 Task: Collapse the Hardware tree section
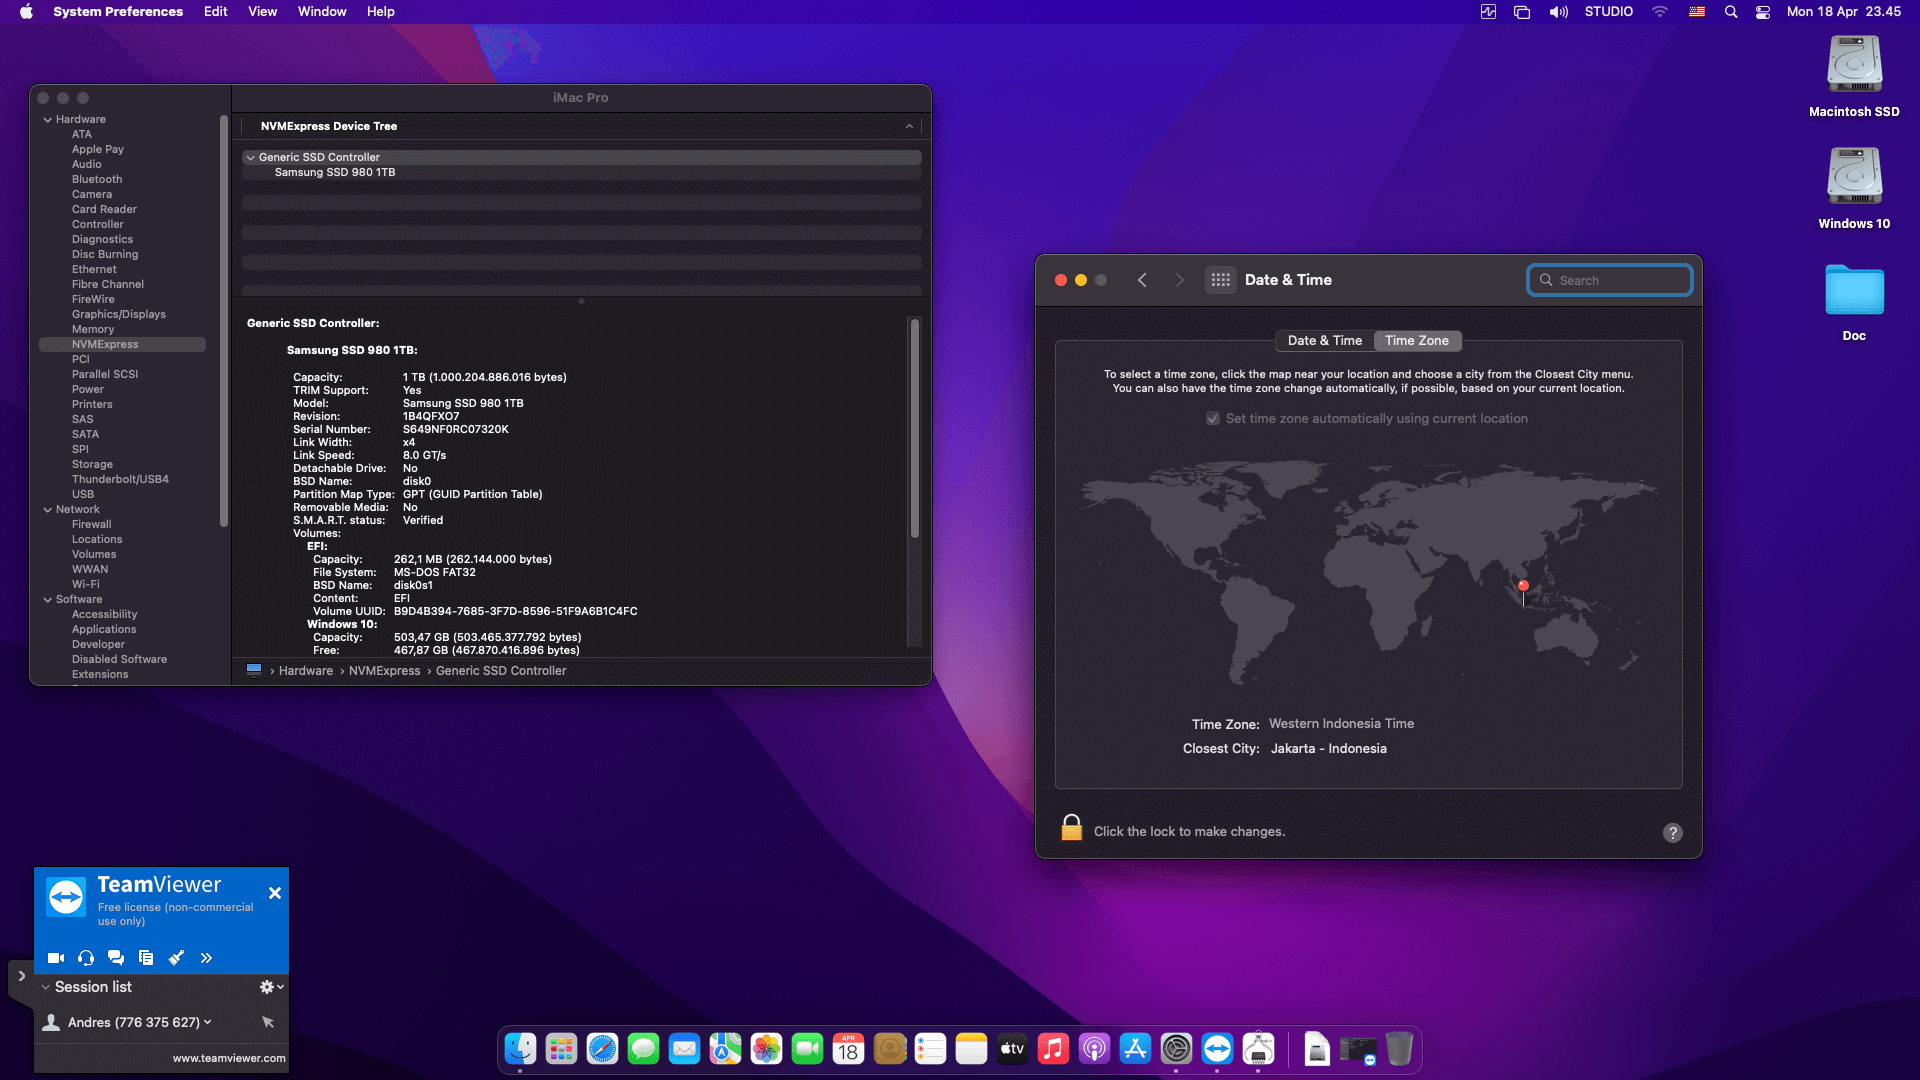click(47, 119)
